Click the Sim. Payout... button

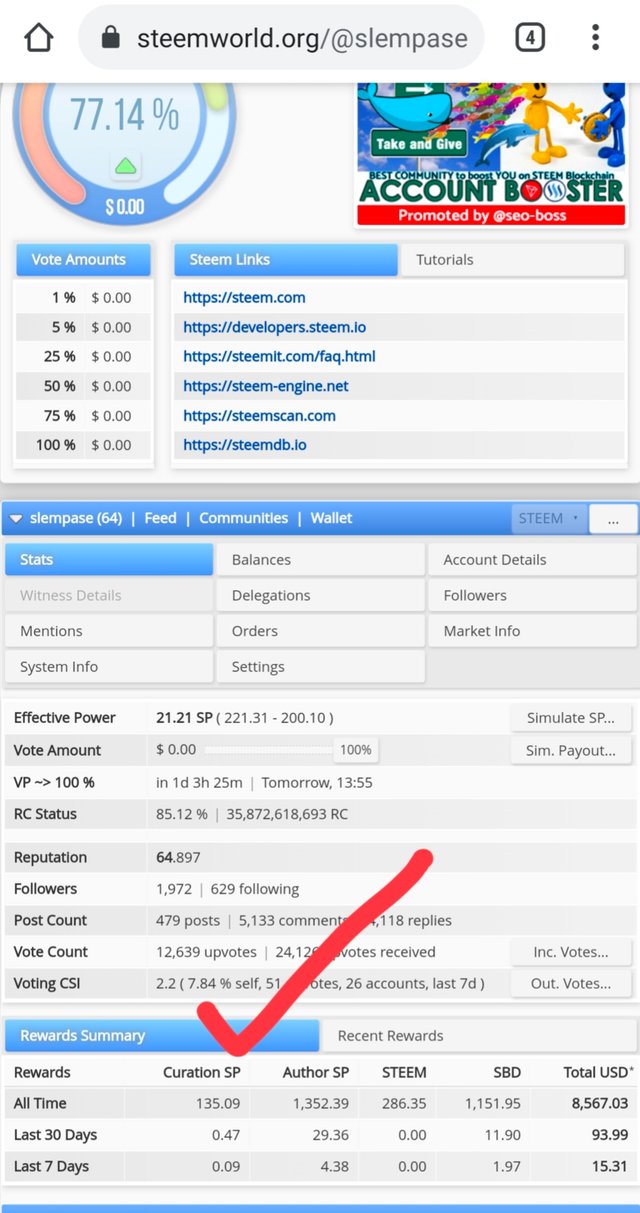[x=571, y=750]
